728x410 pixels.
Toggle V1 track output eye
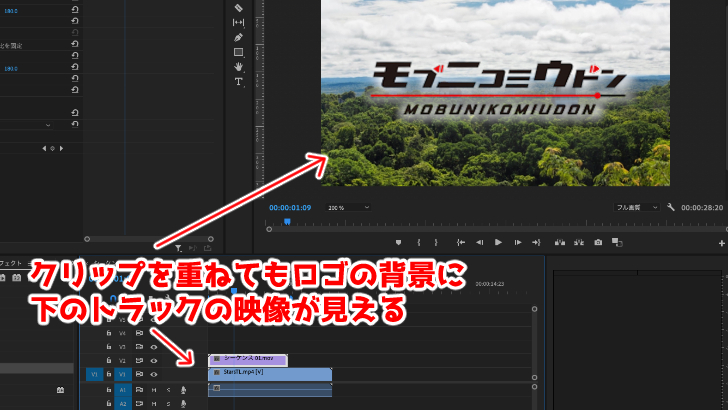154,374
